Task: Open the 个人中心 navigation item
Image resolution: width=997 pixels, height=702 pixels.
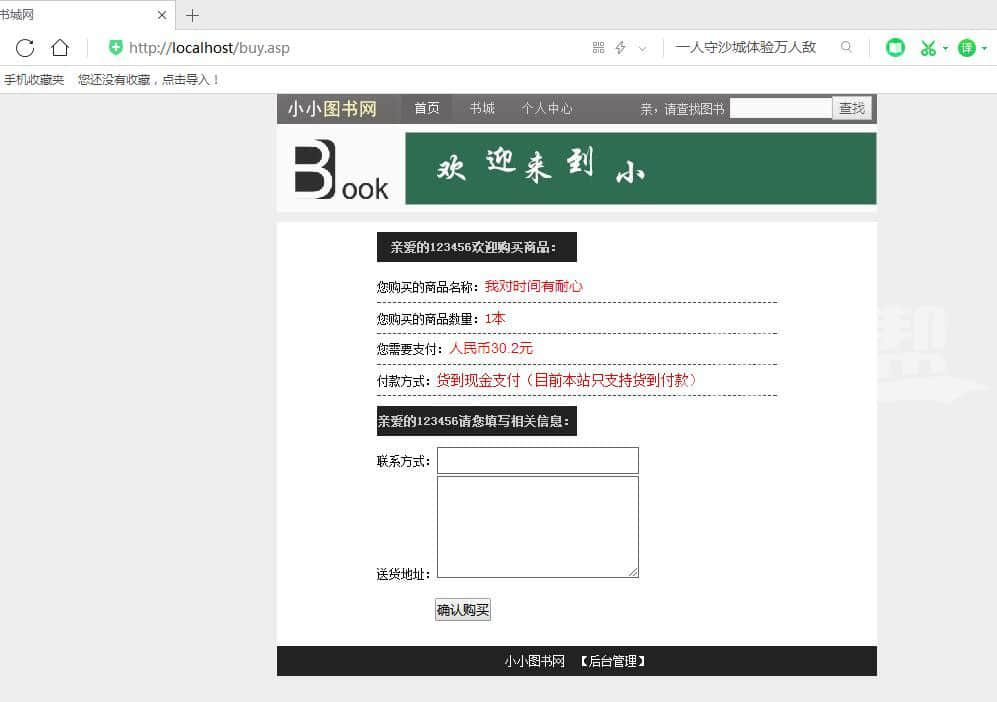Action: (x=547, y=108)
